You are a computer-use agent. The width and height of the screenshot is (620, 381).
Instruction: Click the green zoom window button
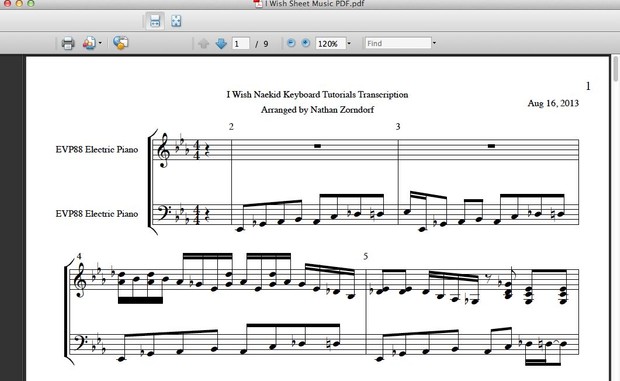30,3
